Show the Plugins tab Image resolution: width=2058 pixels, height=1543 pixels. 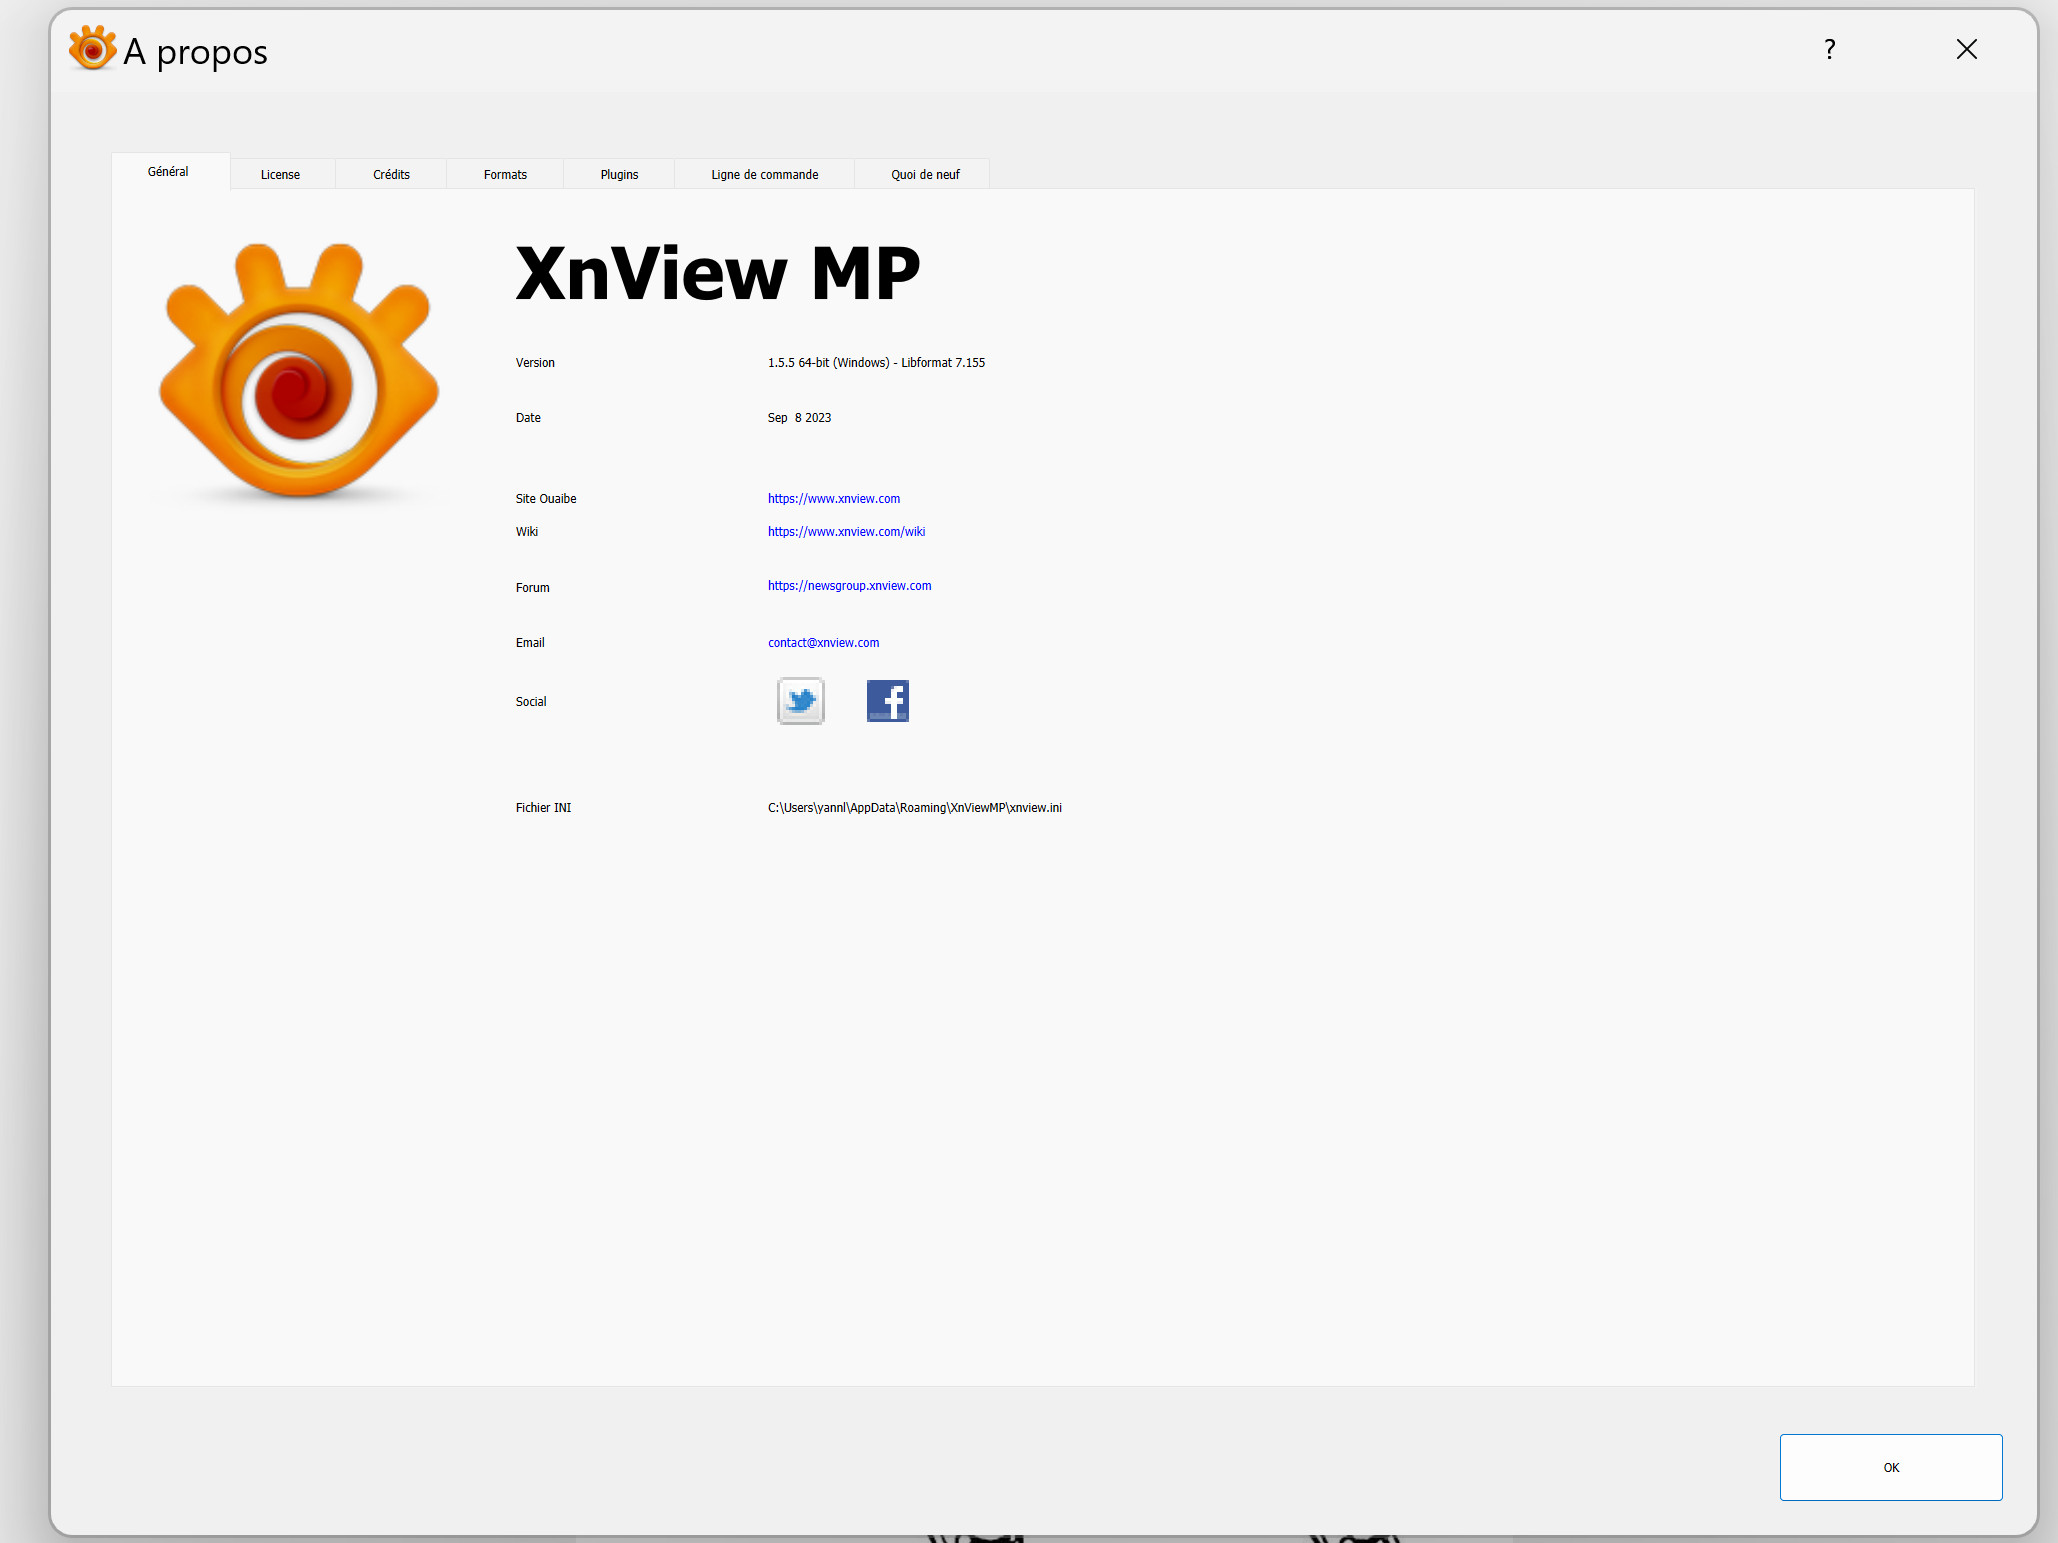click(619, 174)
